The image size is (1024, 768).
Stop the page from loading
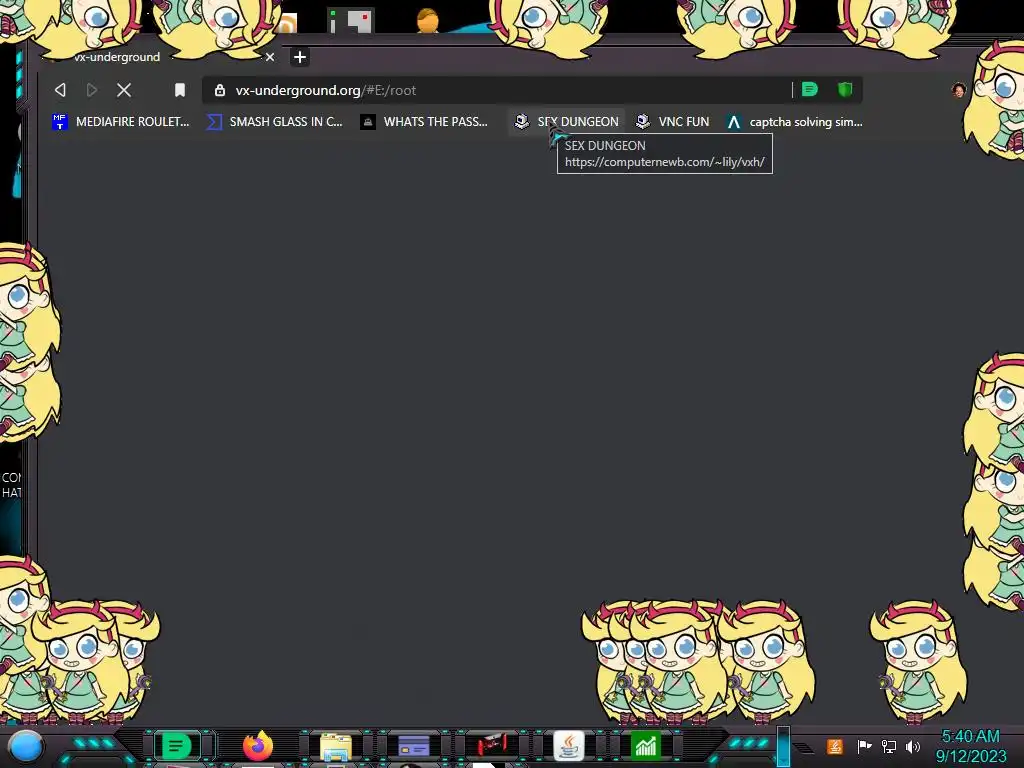[124, 90]
